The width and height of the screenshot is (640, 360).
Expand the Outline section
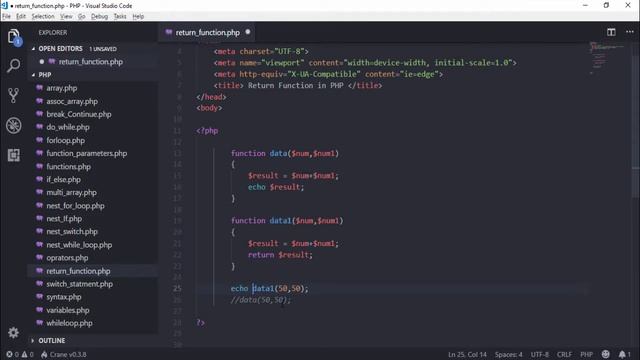click(x=51, y=340)
